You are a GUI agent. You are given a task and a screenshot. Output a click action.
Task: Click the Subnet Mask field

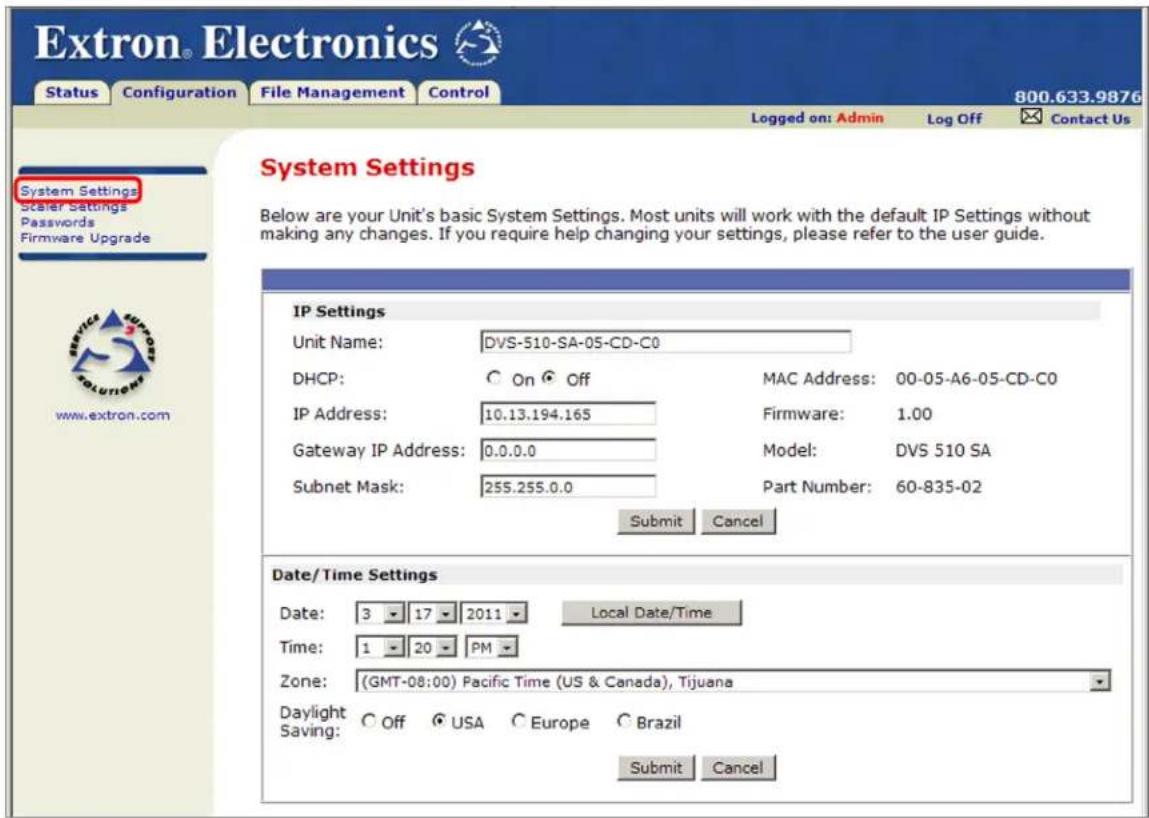click(x=568, y=487)
